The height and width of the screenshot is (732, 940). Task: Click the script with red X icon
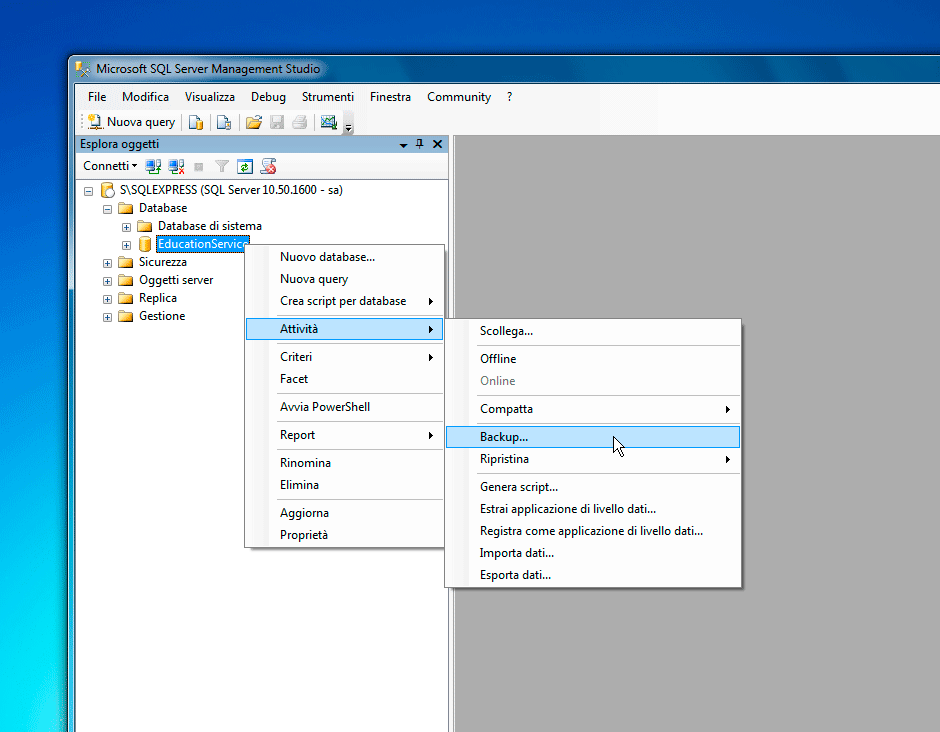268,166
